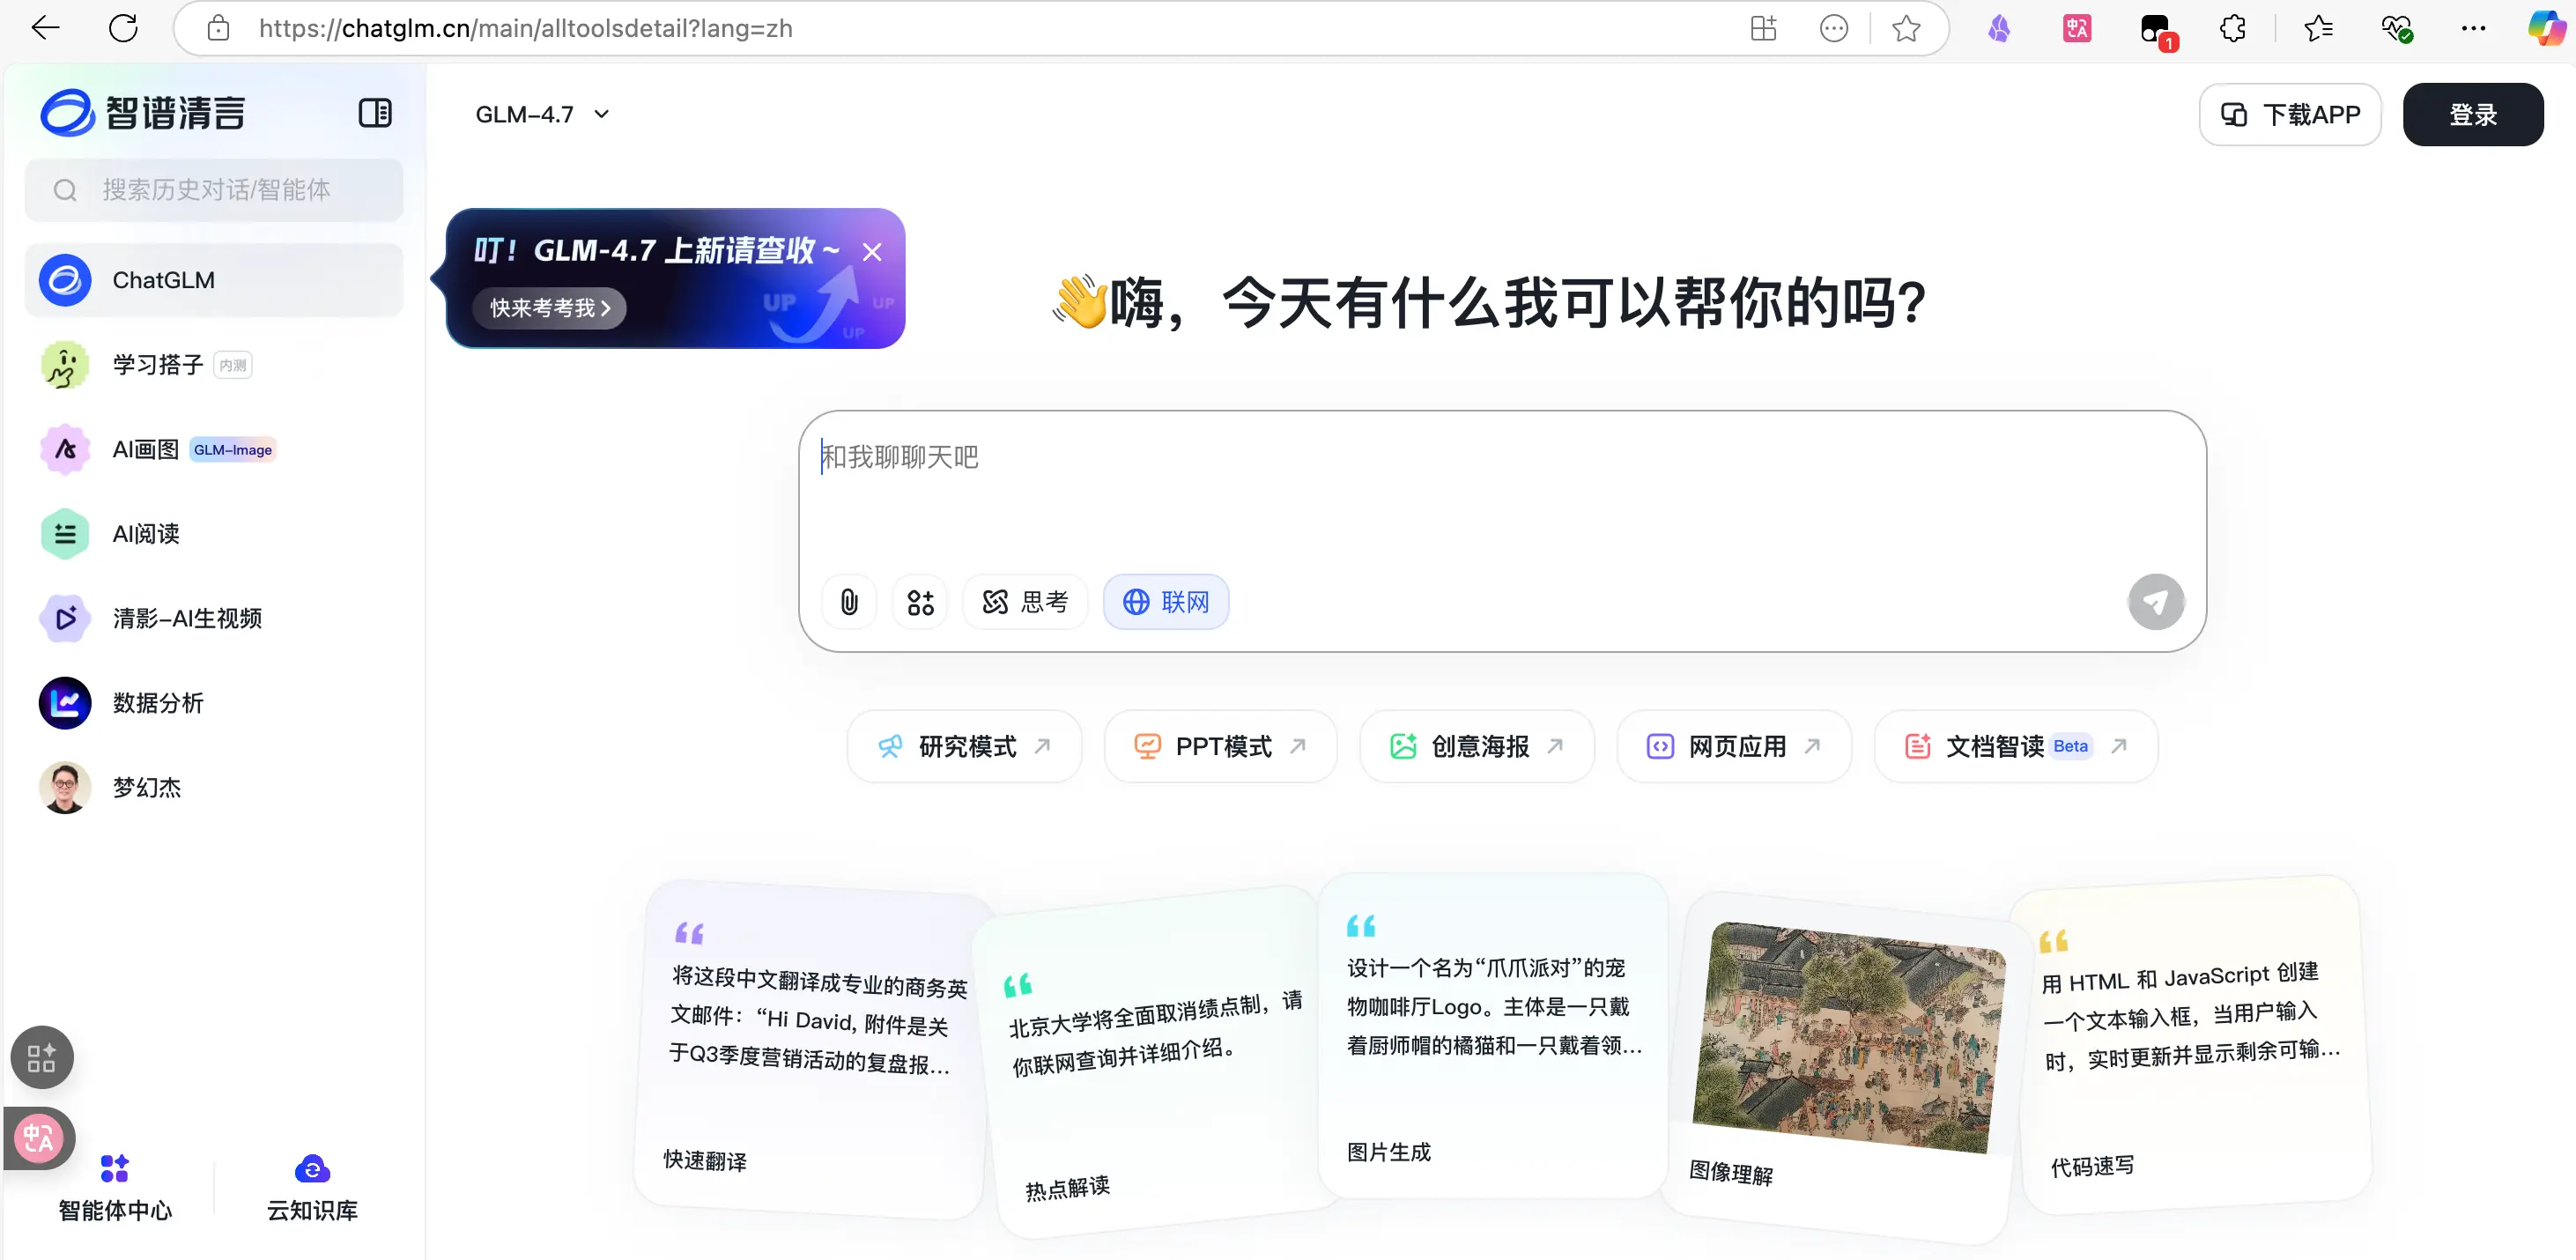This screenshot has height=1260, width=2576.
Task: Expand the GLM-4.7 model dropdown
Action: 543,114
